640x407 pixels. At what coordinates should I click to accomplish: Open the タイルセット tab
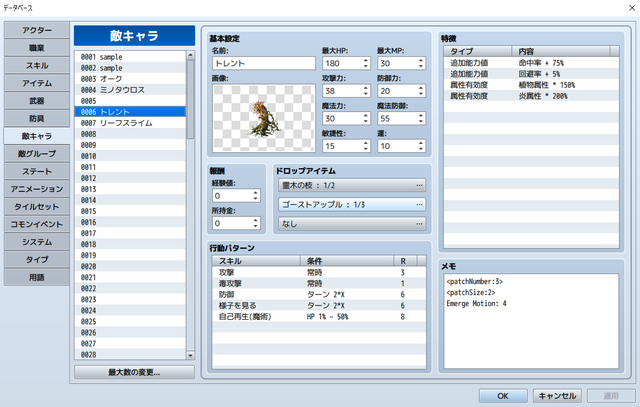click(37, 207)
